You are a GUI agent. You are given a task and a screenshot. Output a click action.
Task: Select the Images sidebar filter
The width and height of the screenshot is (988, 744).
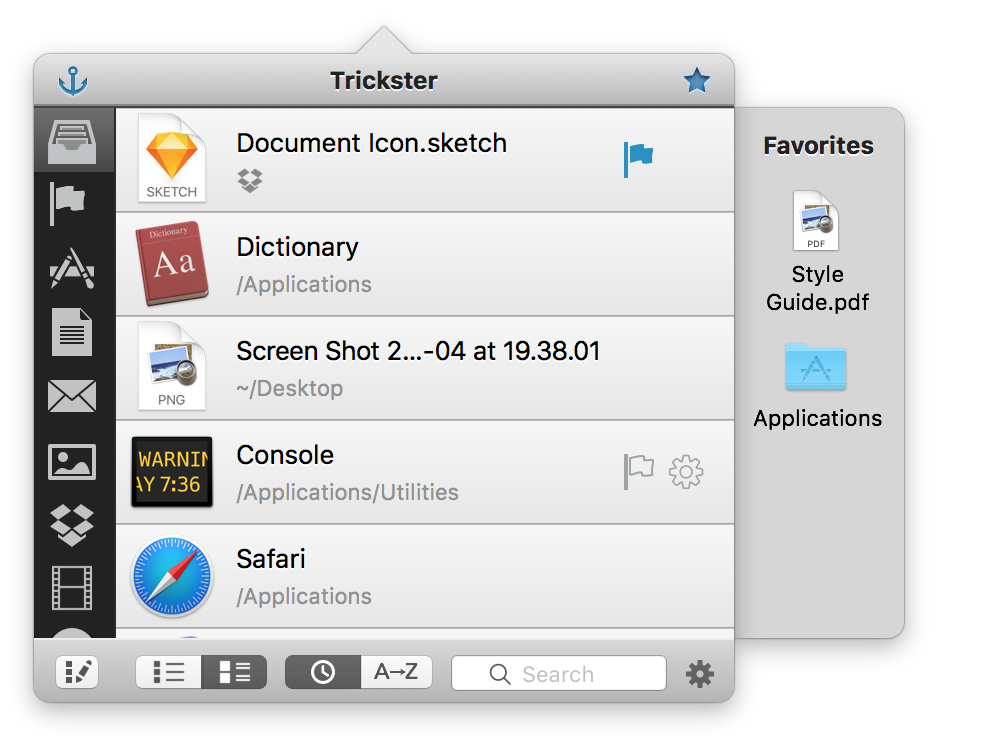tap(72, 461)
